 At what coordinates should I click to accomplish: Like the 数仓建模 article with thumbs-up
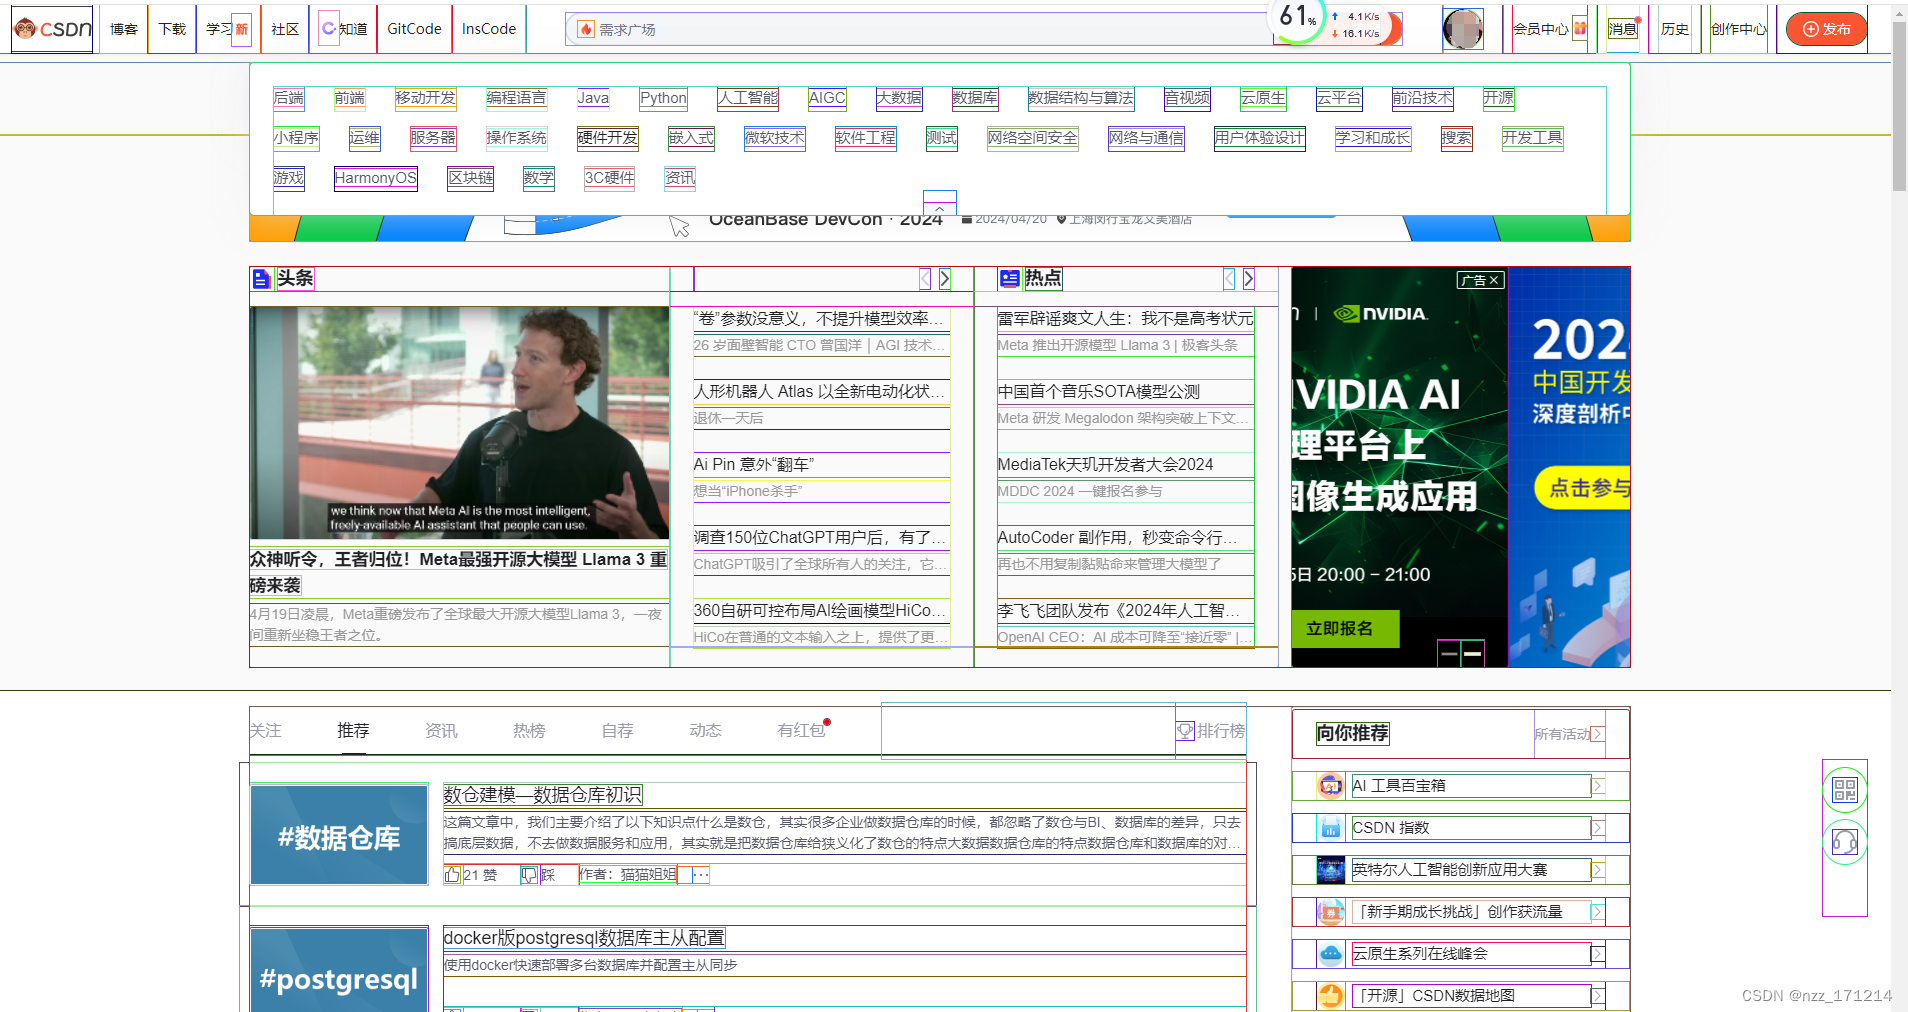pyautogui.click(x=452, y=875)
